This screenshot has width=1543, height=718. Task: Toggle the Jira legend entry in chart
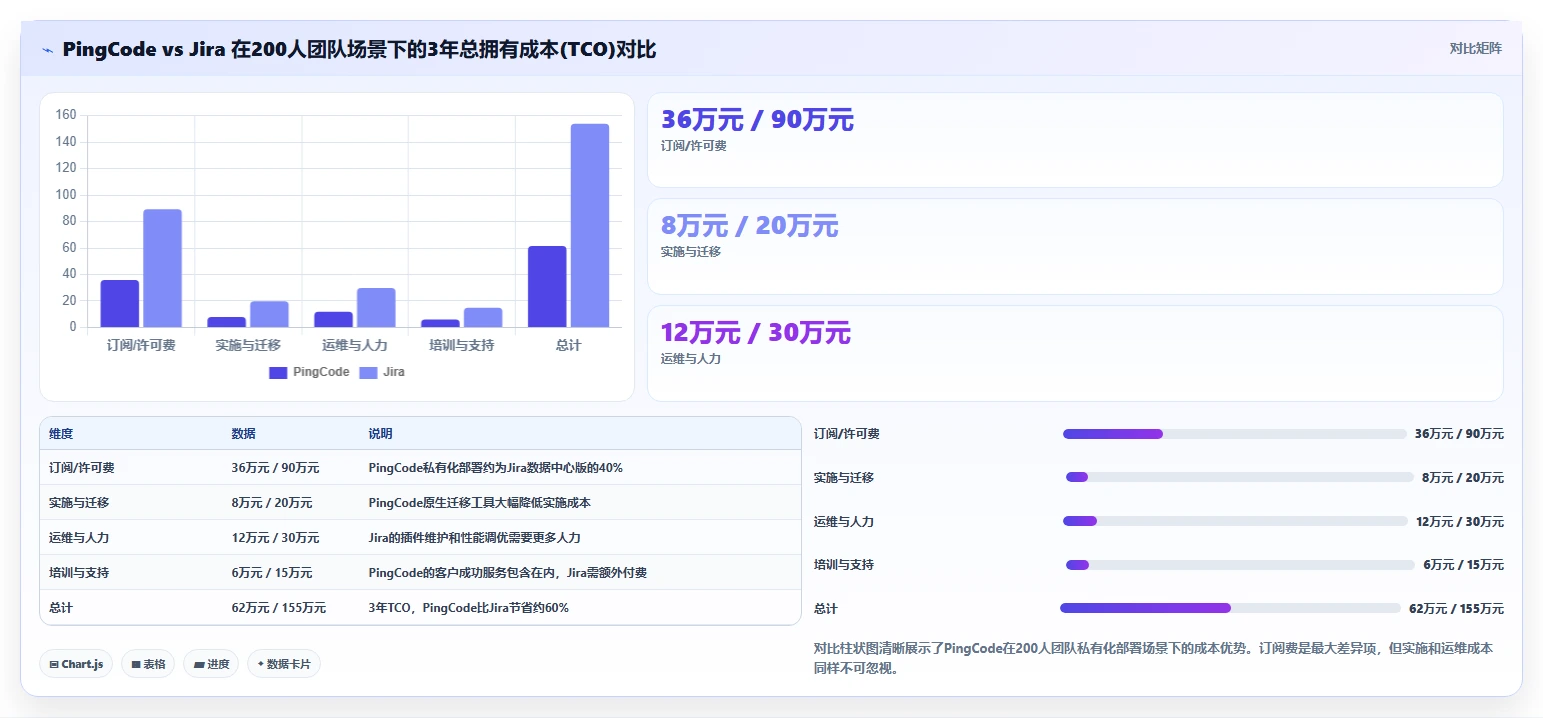point(382,372)
